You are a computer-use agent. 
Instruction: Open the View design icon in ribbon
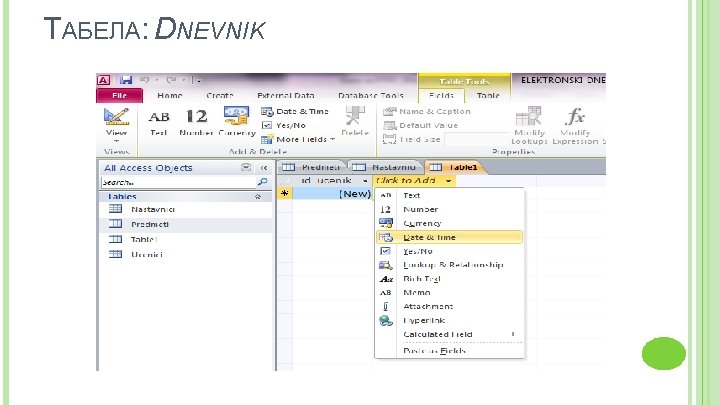click(116, 117)
